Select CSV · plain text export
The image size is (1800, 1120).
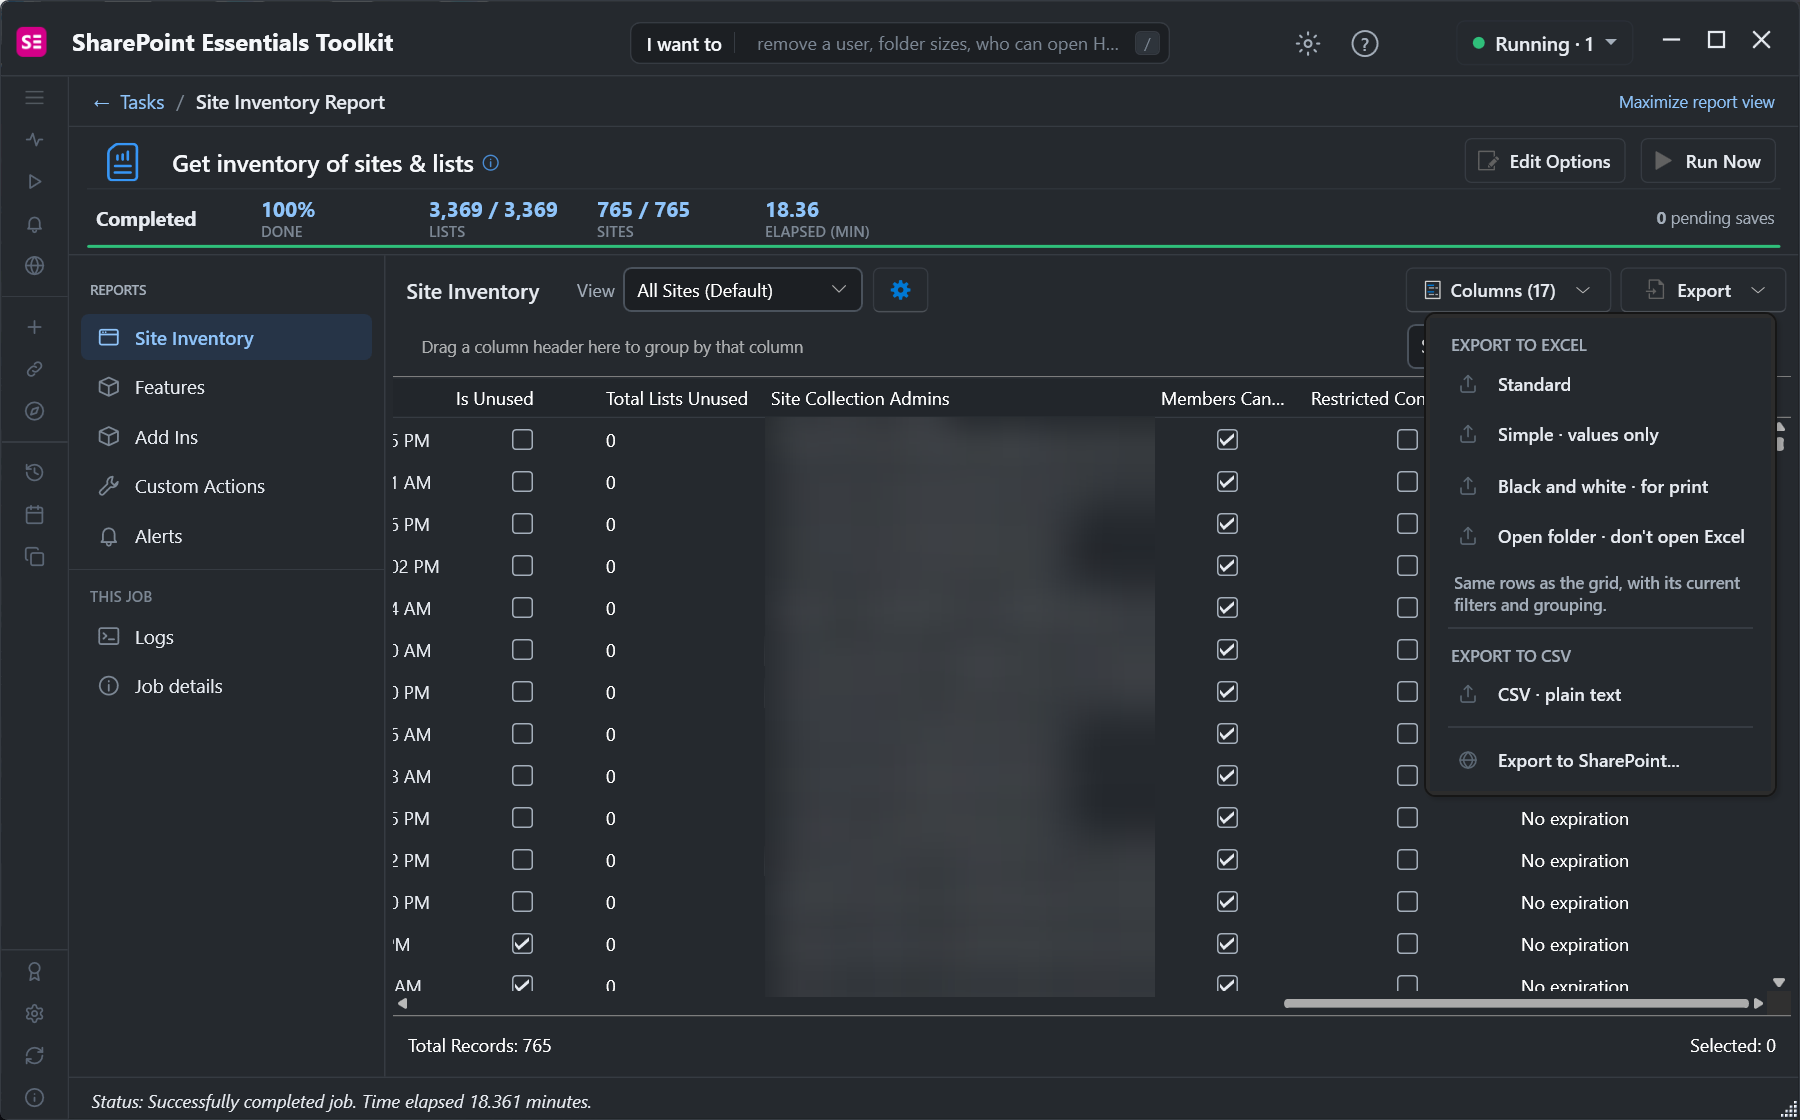coord(1600,695)
